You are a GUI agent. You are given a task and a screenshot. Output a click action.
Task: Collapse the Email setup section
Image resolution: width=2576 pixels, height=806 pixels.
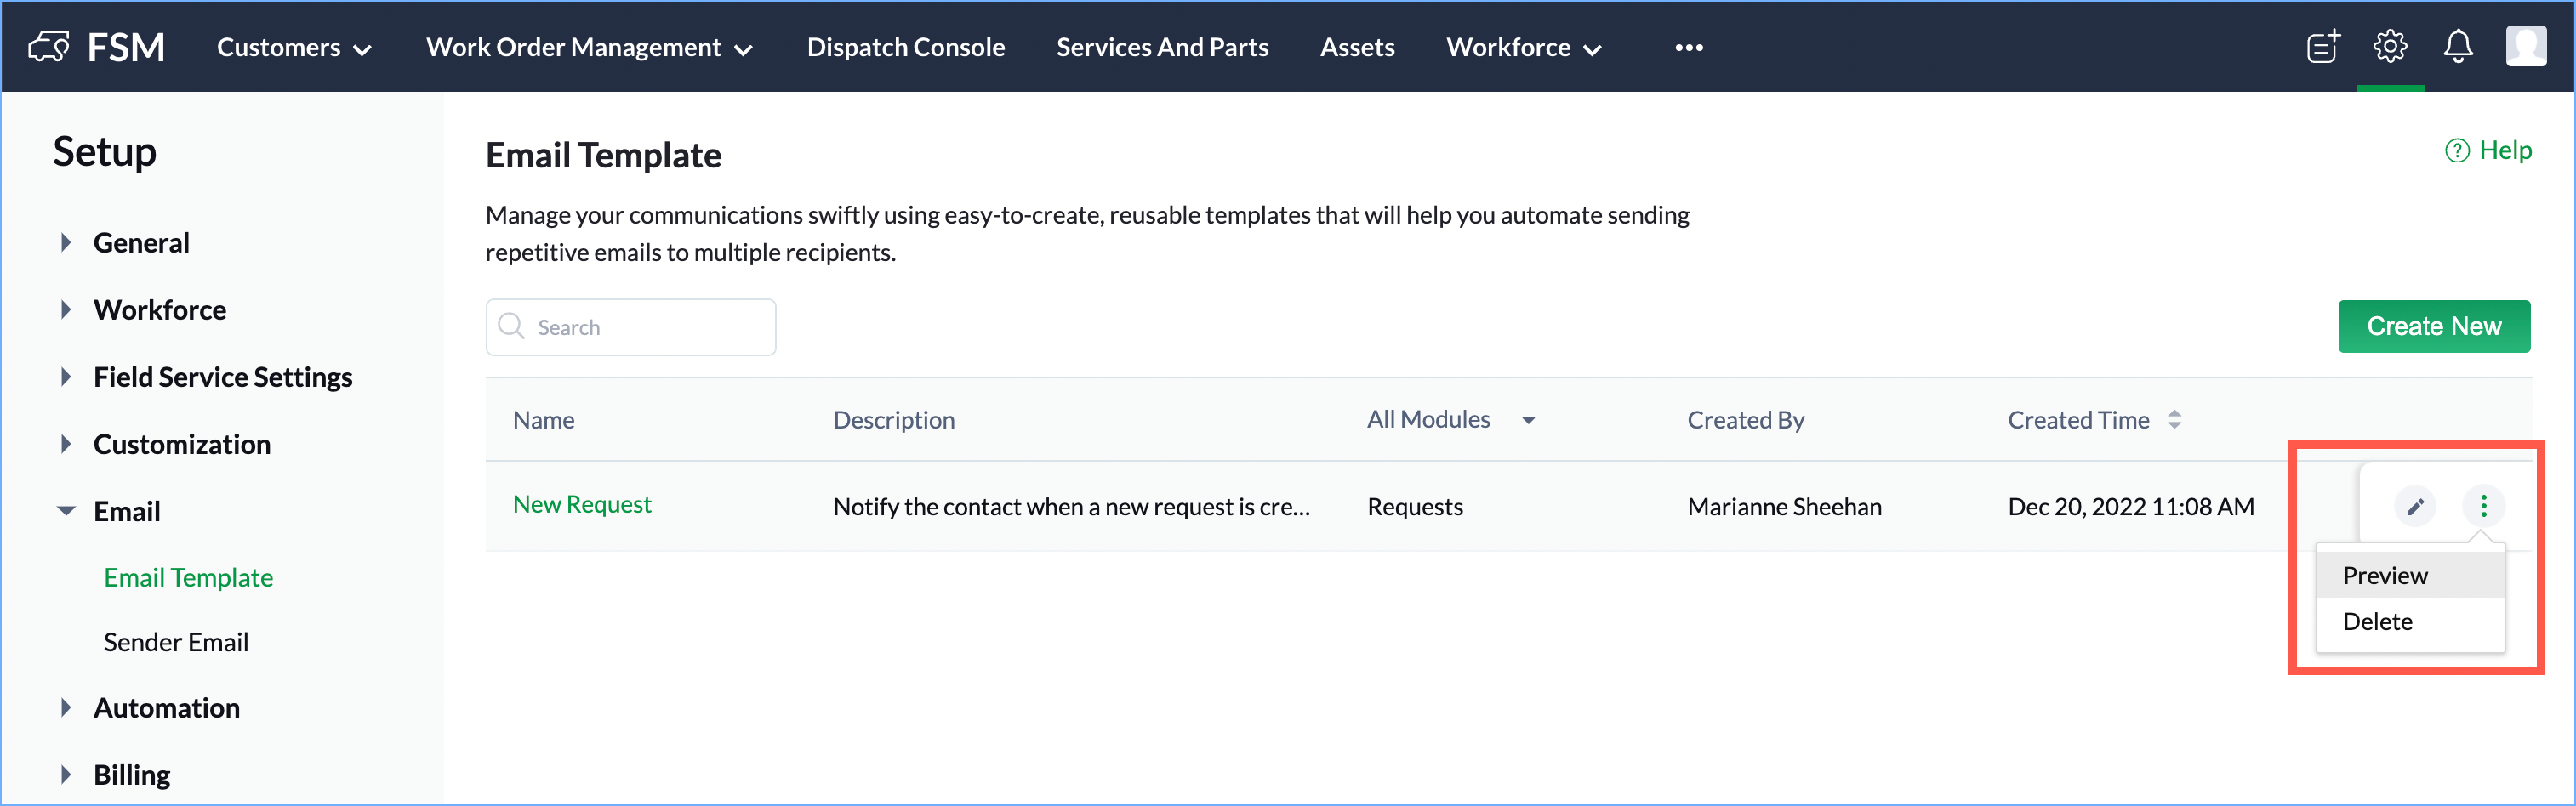click(x=66, y=511)
